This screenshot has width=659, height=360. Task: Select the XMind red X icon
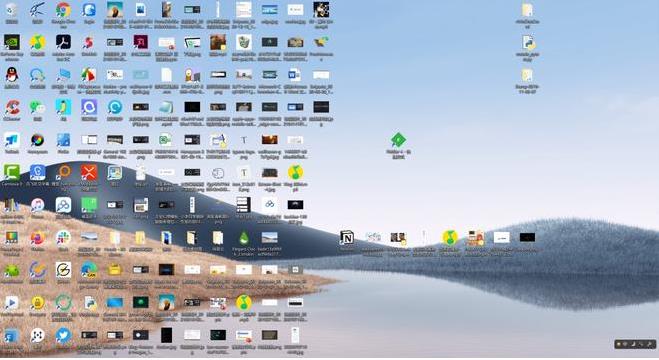[x=89, y=172]
